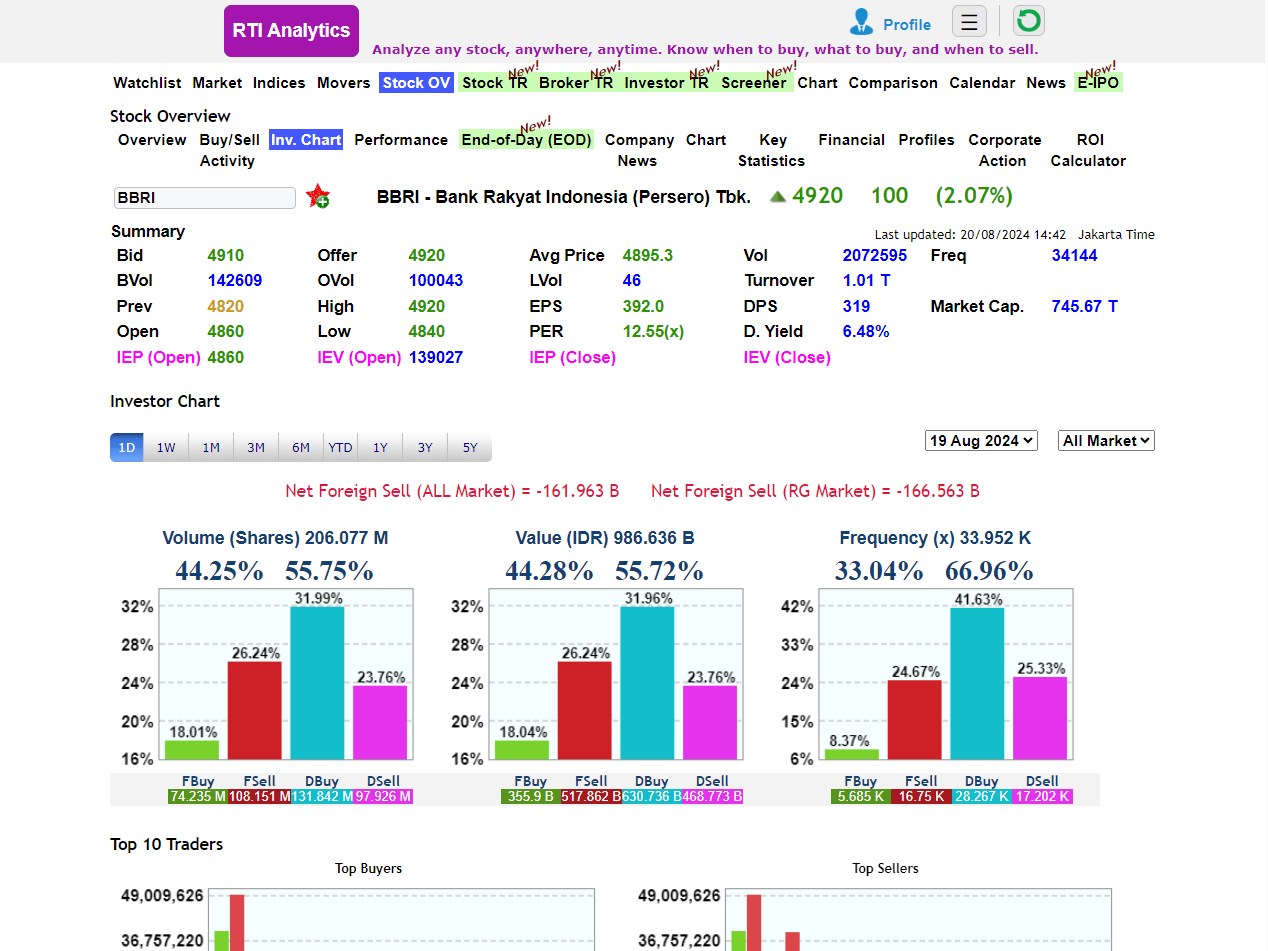Click the Market Cap. value 745.67 T
1268x951 pixels.
(x=1085, y=307)
